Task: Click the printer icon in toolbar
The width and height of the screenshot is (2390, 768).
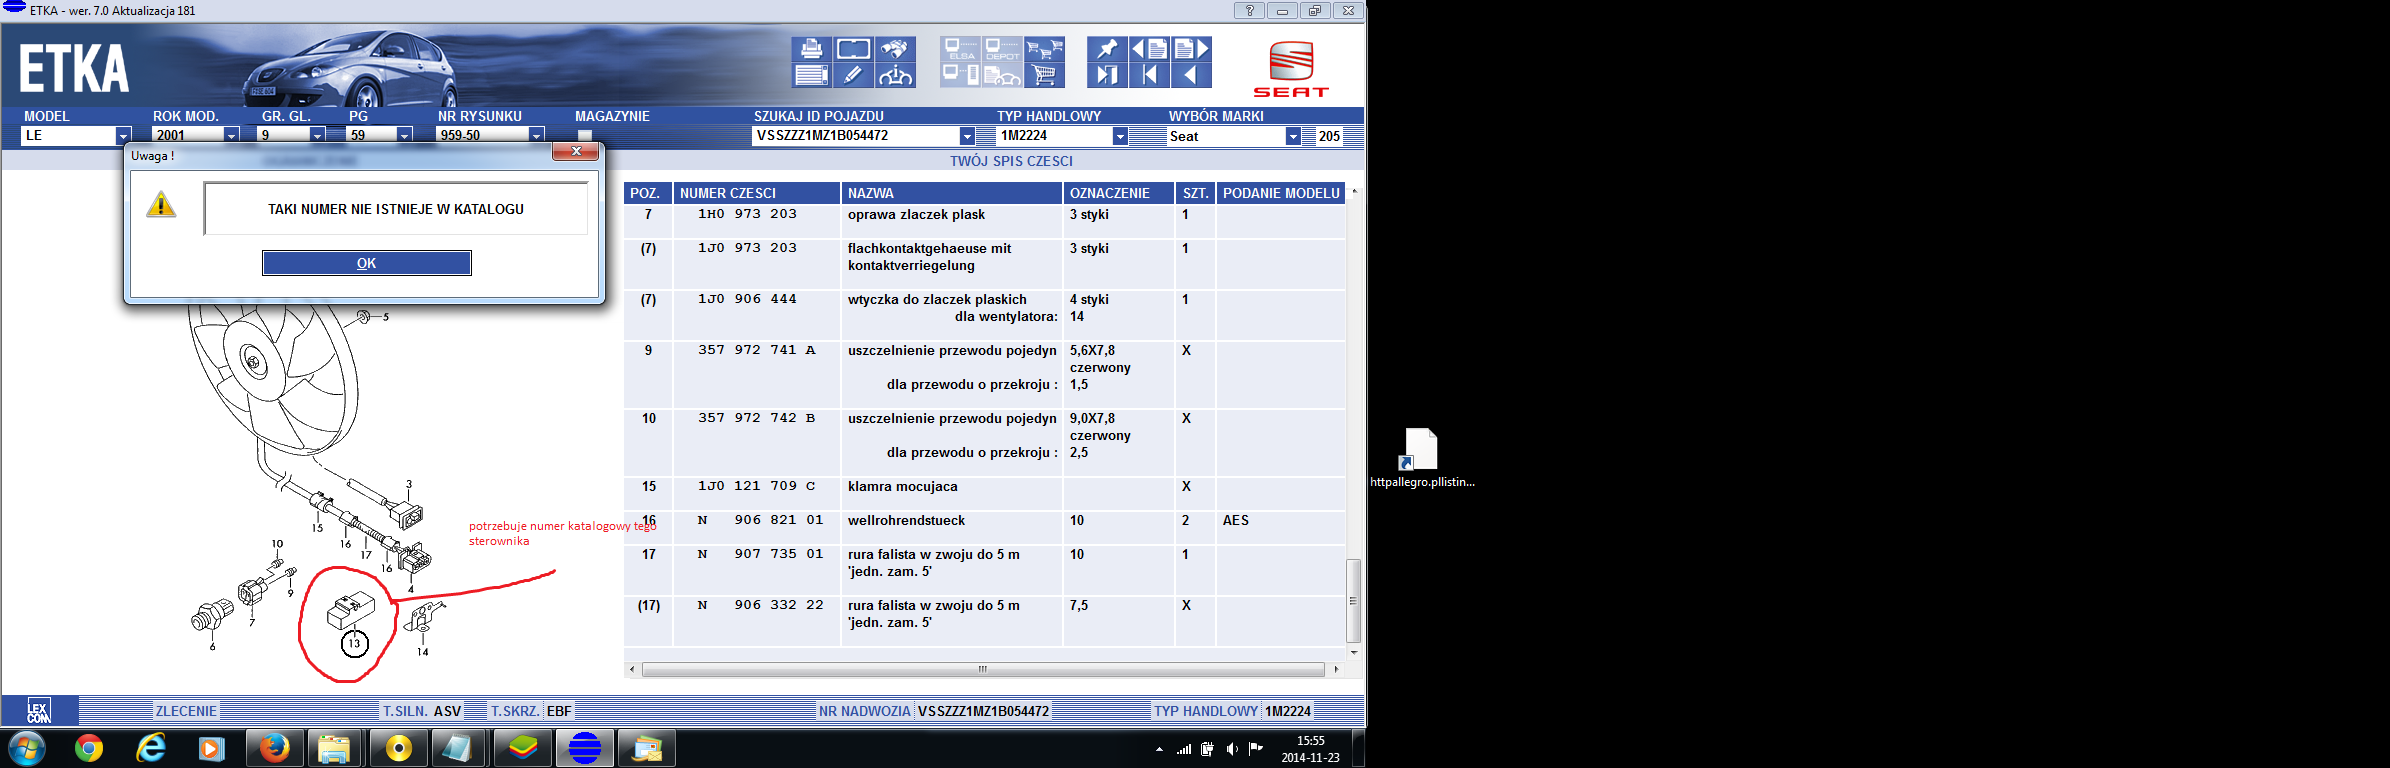Action: (811, 49)
